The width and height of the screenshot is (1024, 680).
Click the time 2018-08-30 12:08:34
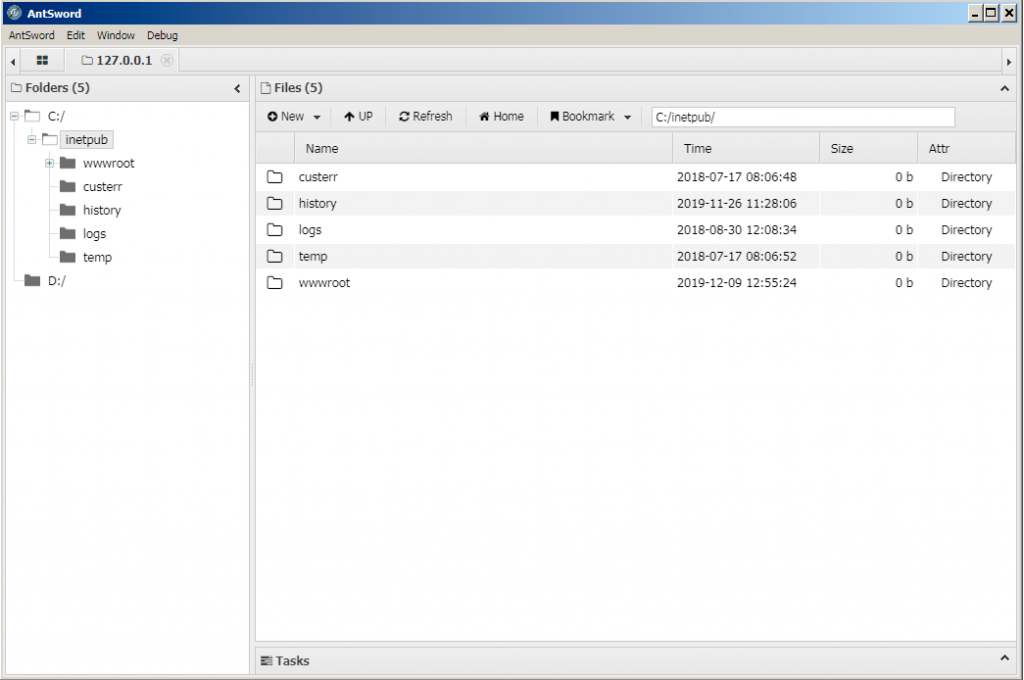click(x=737, y=230)
